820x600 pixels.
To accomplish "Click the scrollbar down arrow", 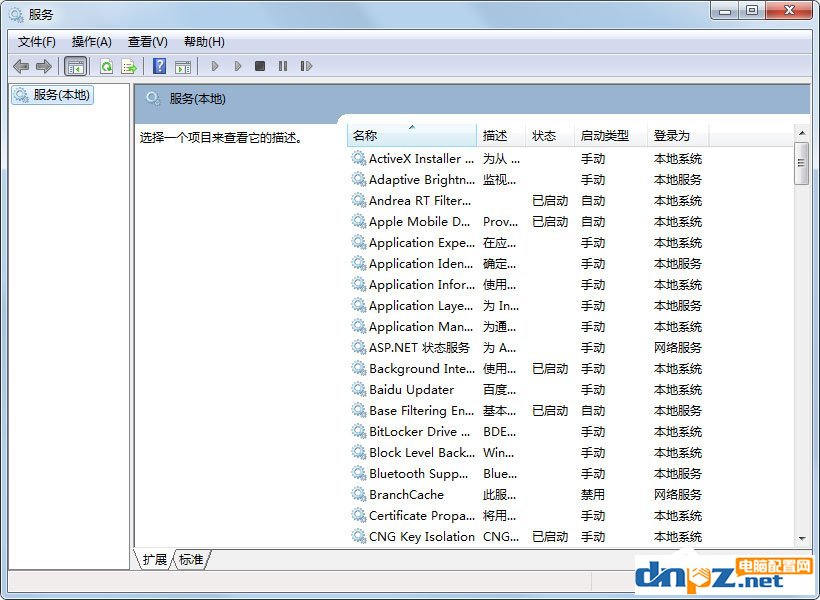I will tap(802, 539).
